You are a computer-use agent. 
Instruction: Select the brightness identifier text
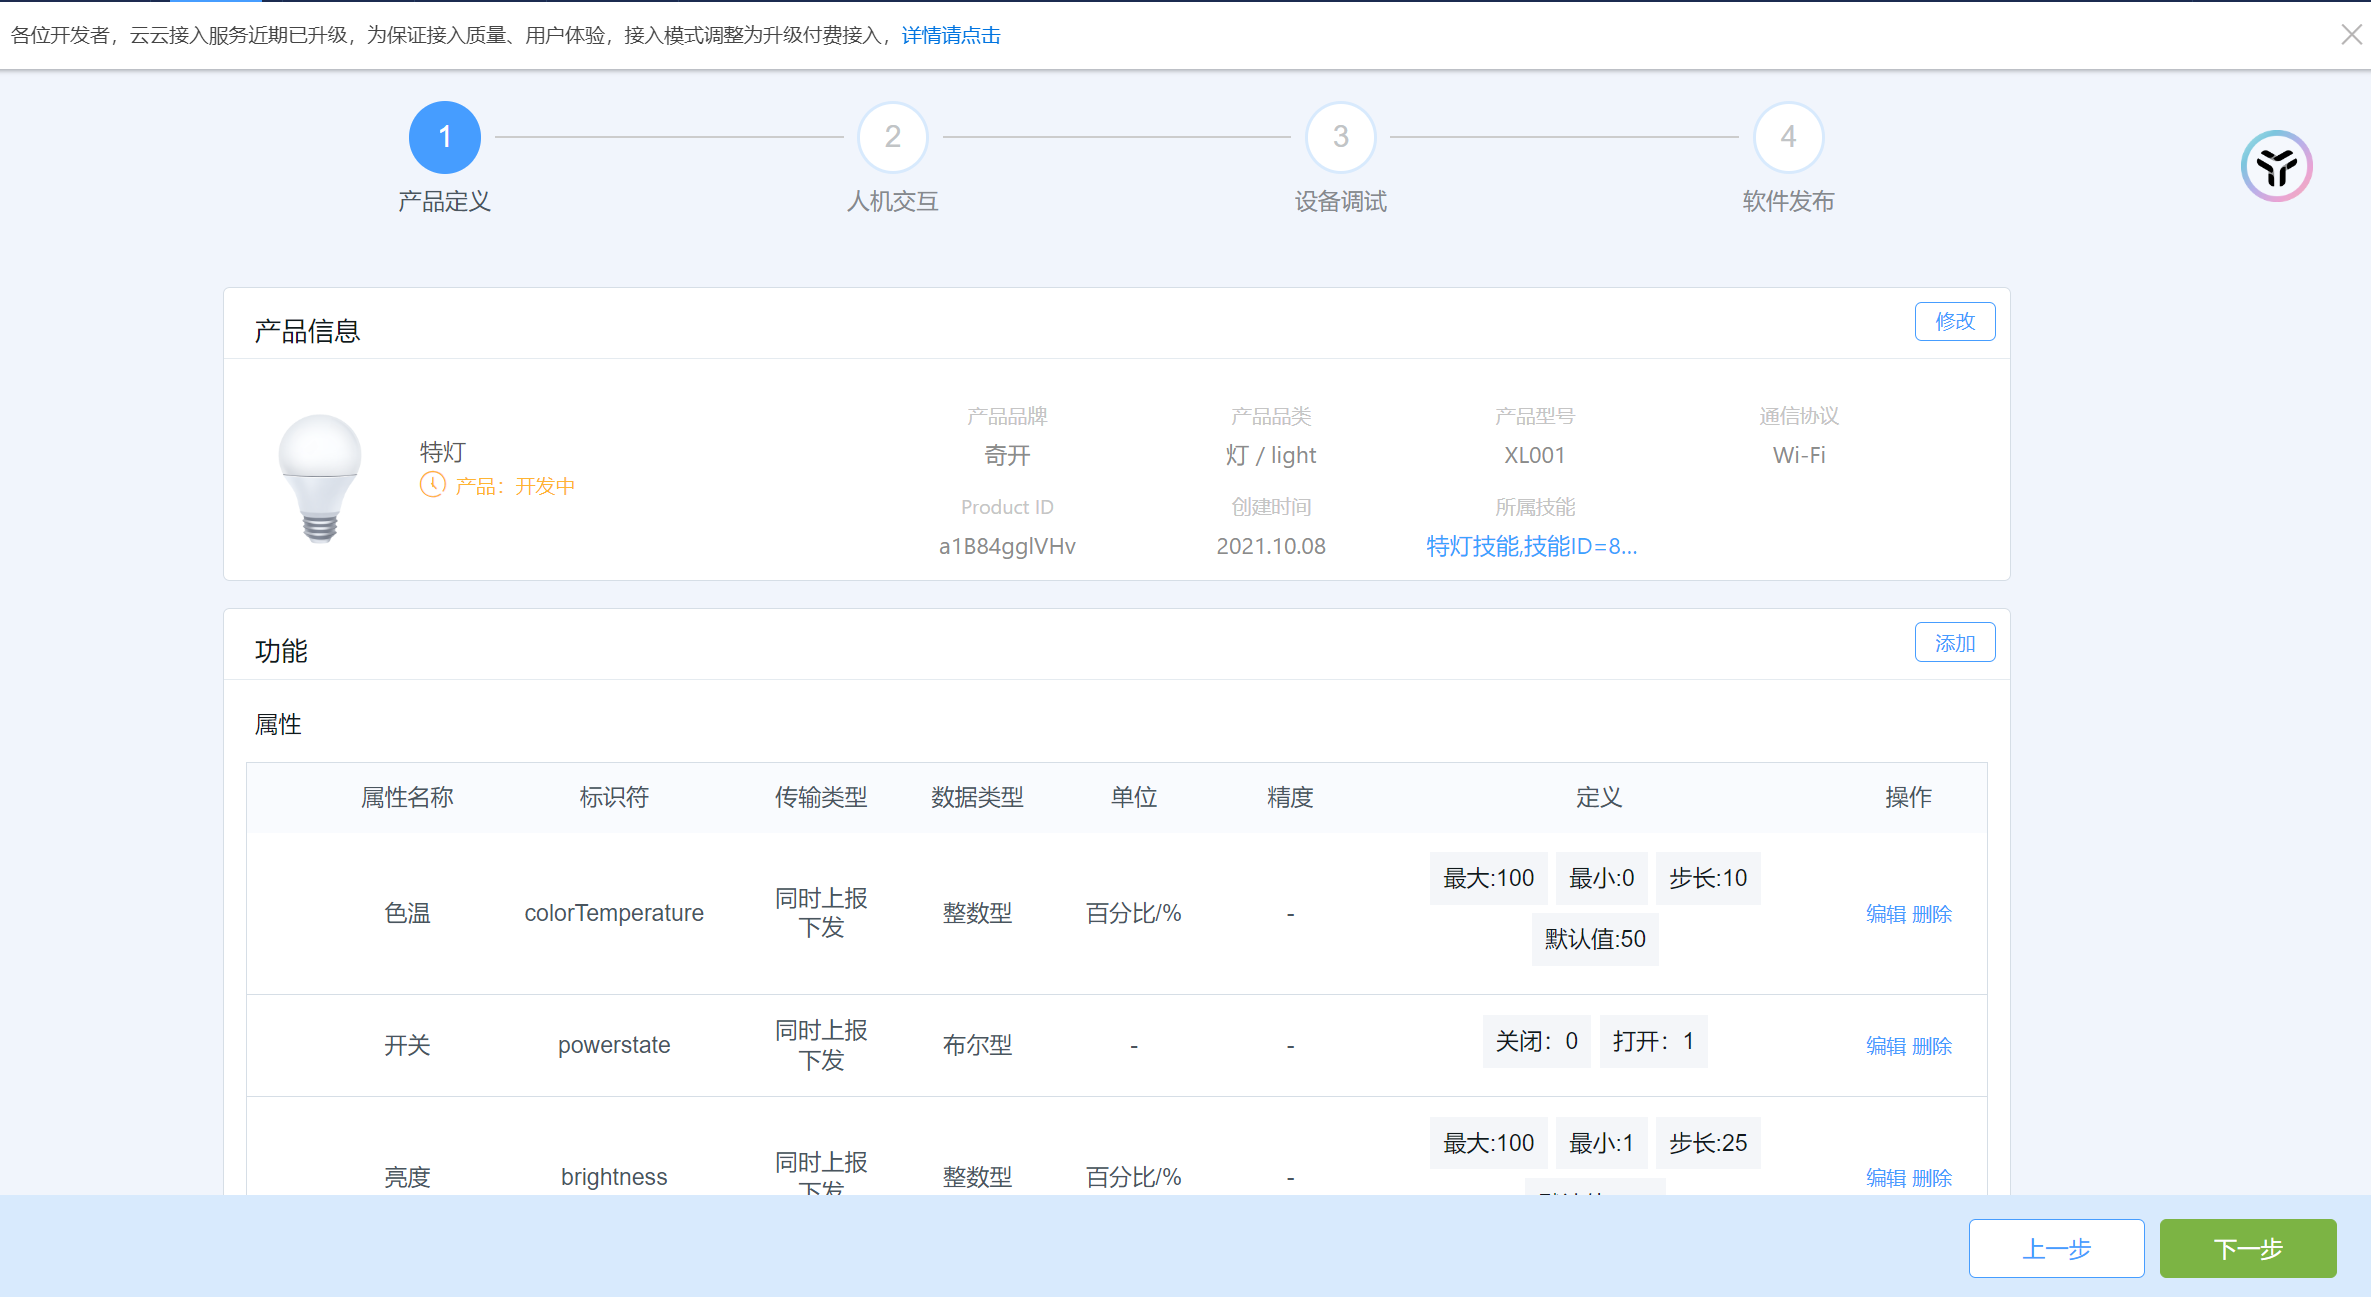coord(614,1177)
